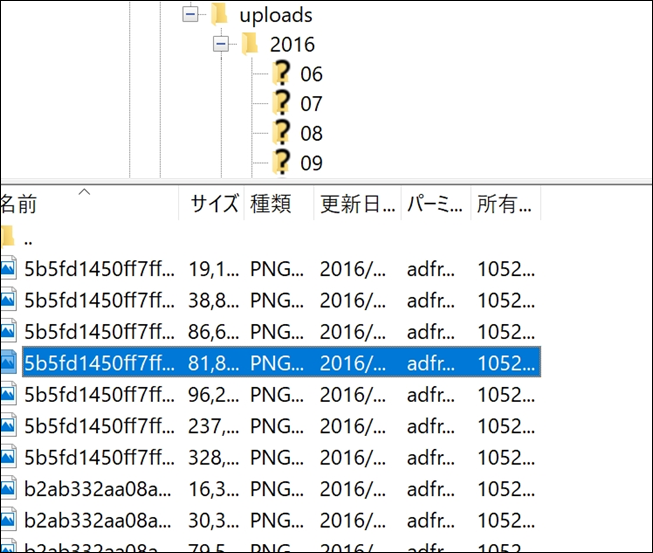
Task: Click image icon of the 237,... file
Action: tap(8, 425)
